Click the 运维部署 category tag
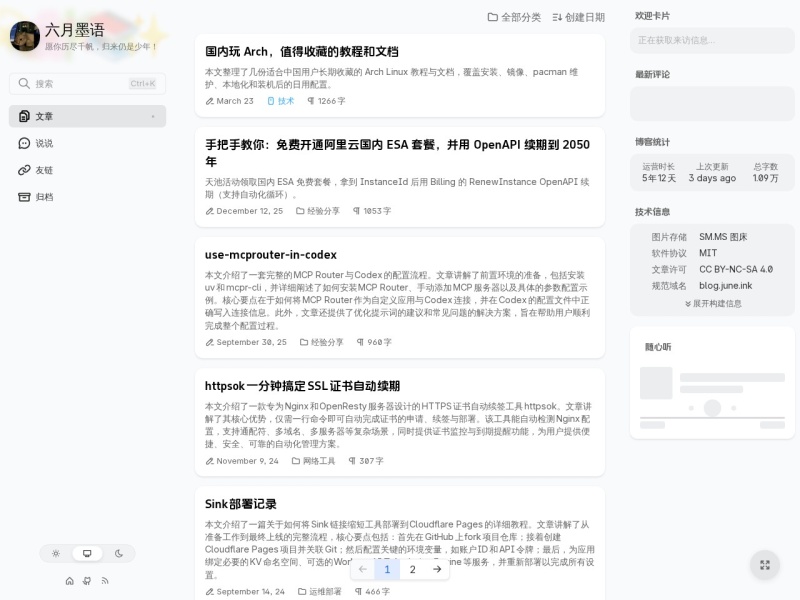Image resolution: width=800 pixels, height=600 pixels. pos(320,591)
